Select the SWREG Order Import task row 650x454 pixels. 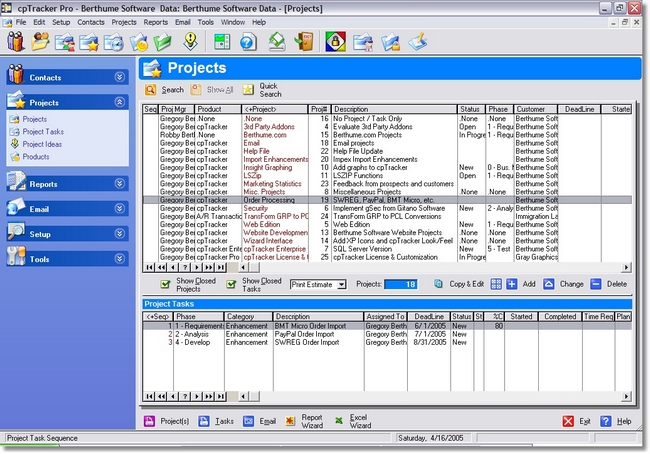(x=388, y=342)
